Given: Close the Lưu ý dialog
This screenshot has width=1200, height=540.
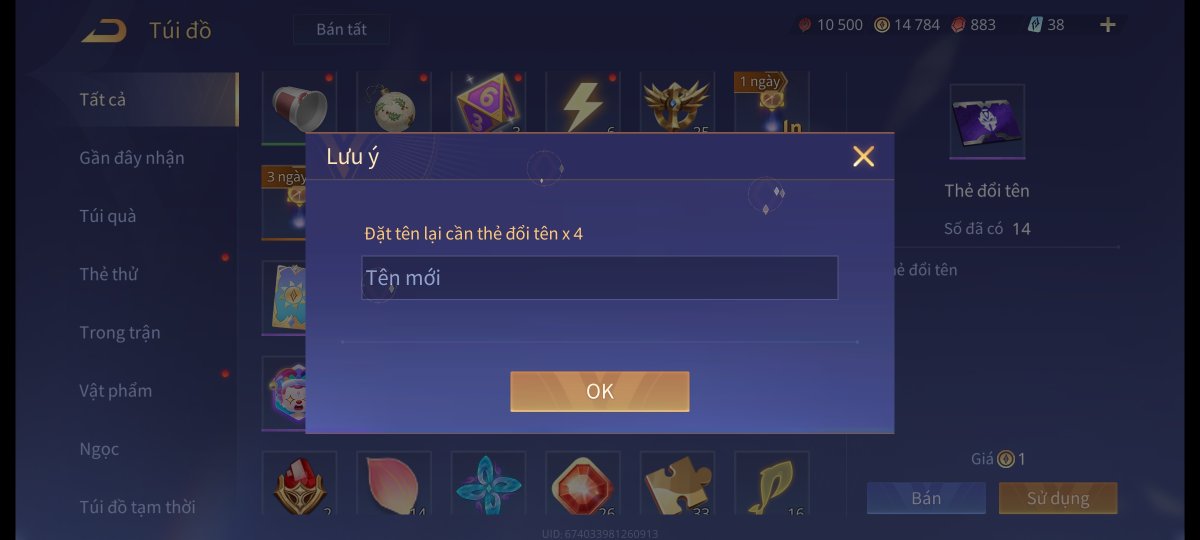Looking at the screenshot, I should tap(863, 156).
